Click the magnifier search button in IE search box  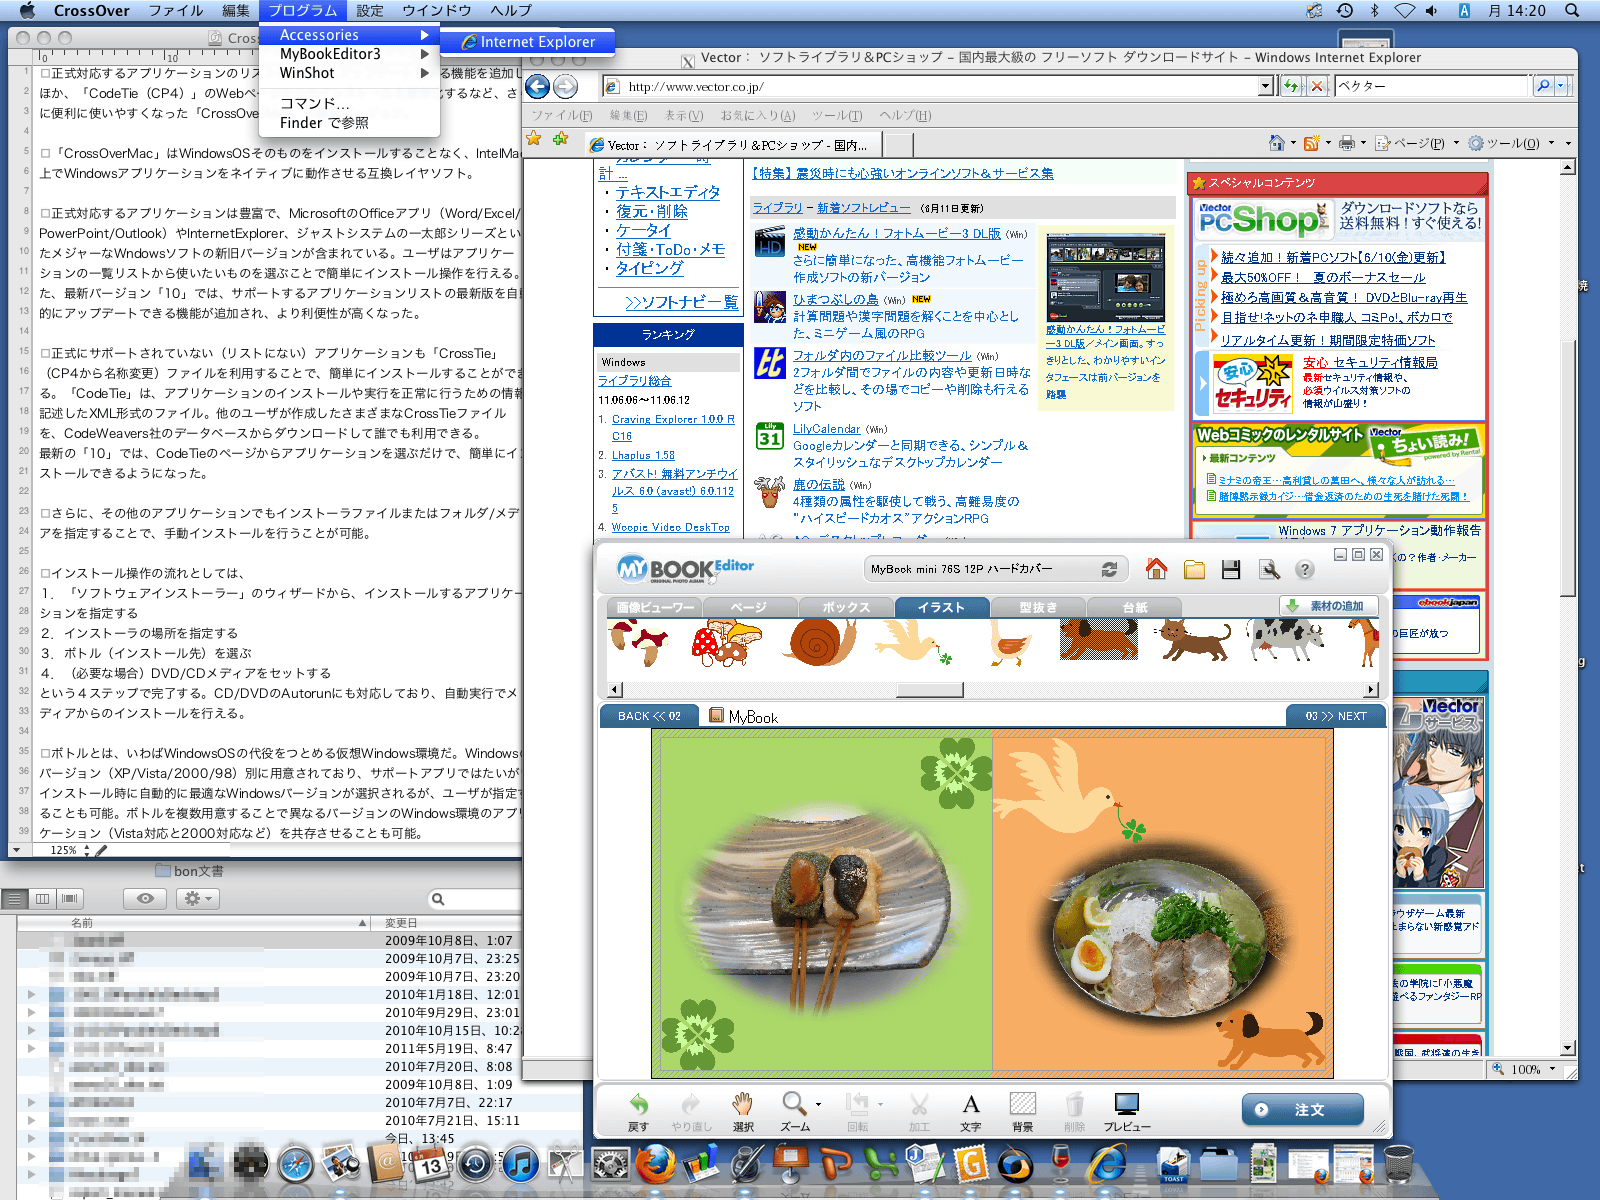point(1543,86)
